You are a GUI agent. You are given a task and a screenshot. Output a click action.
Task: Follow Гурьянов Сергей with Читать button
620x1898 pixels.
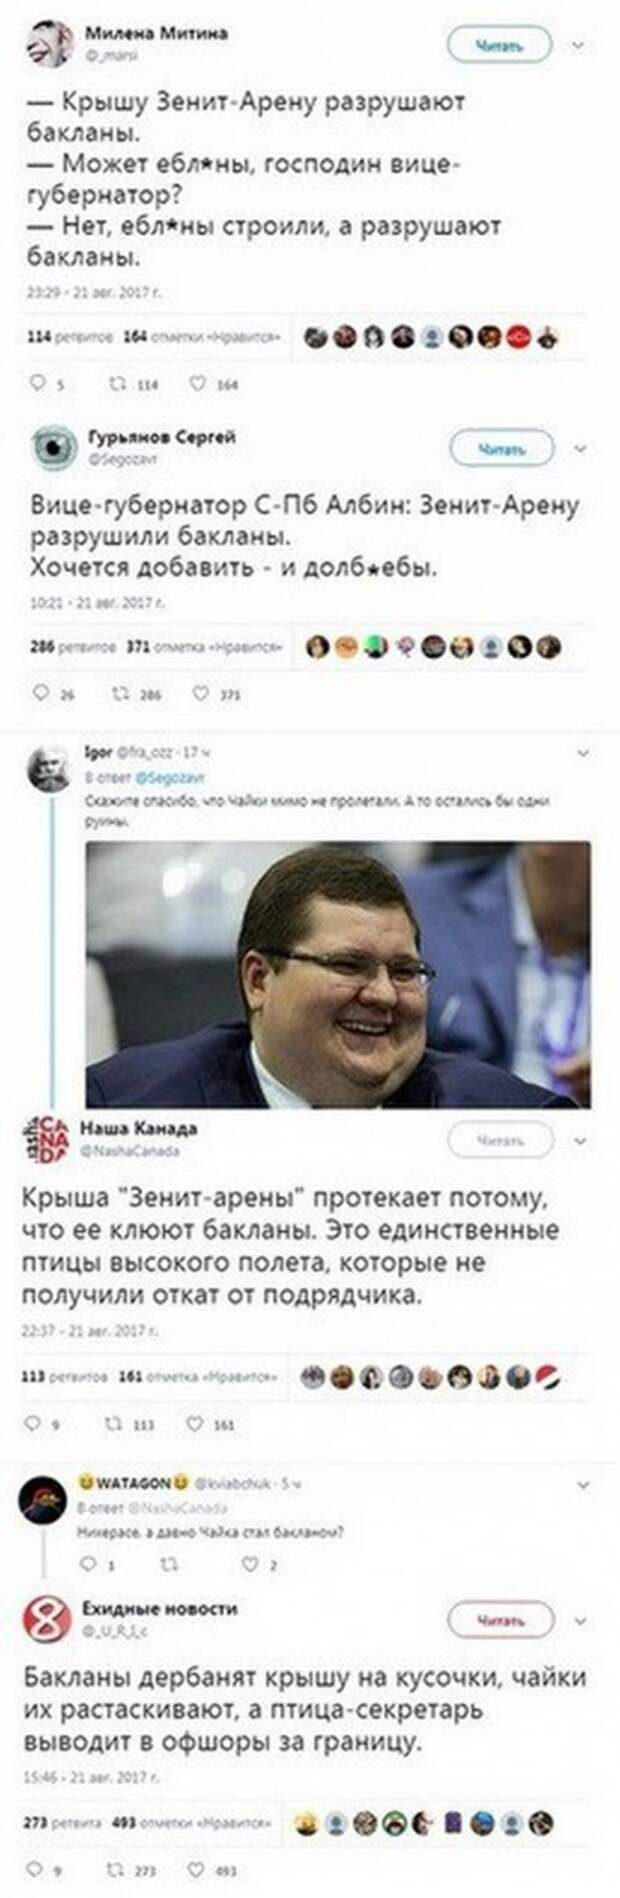[501, 449]
